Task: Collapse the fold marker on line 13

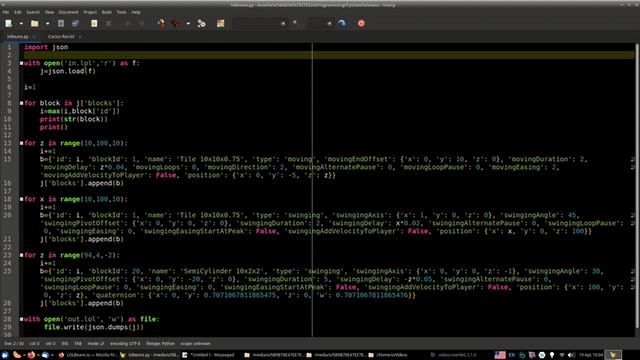Action: point(21,143)
